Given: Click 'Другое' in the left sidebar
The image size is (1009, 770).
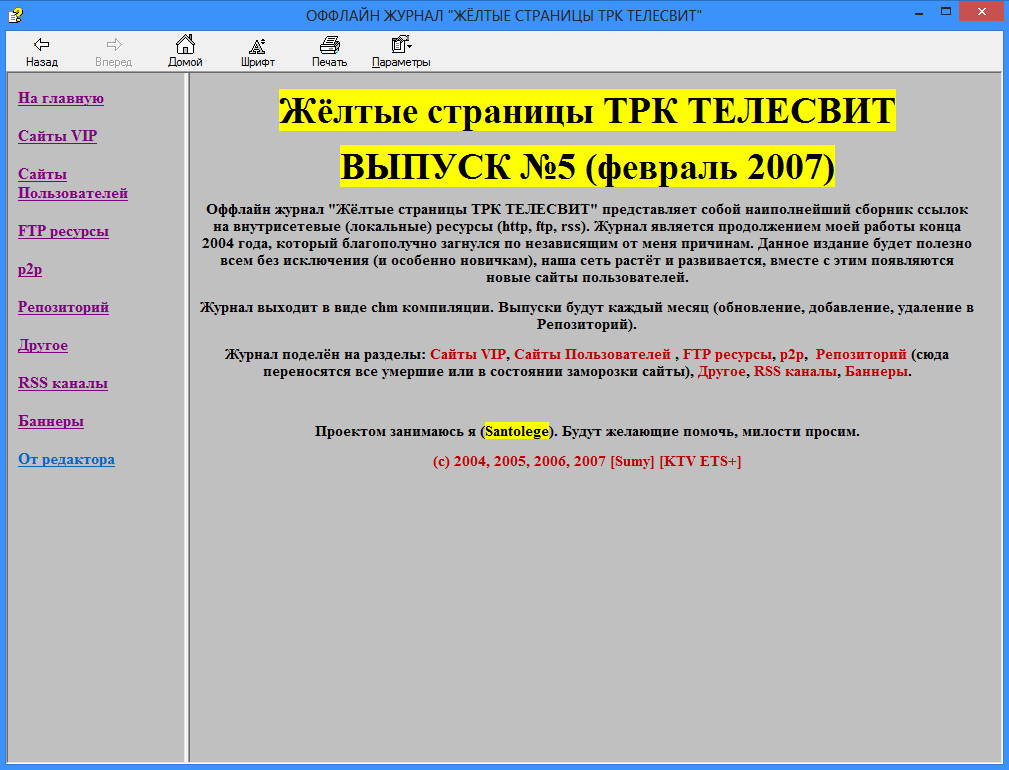Looking at the screenshot, I should (x=43, y=345).
